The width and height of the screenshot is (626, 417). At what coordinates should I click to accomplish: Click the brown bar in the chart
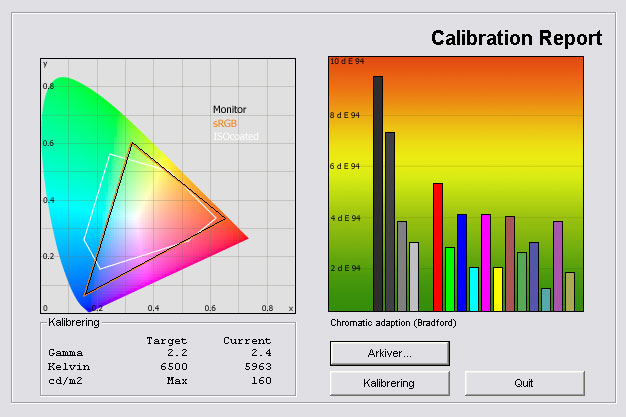(x=510, y=264)
